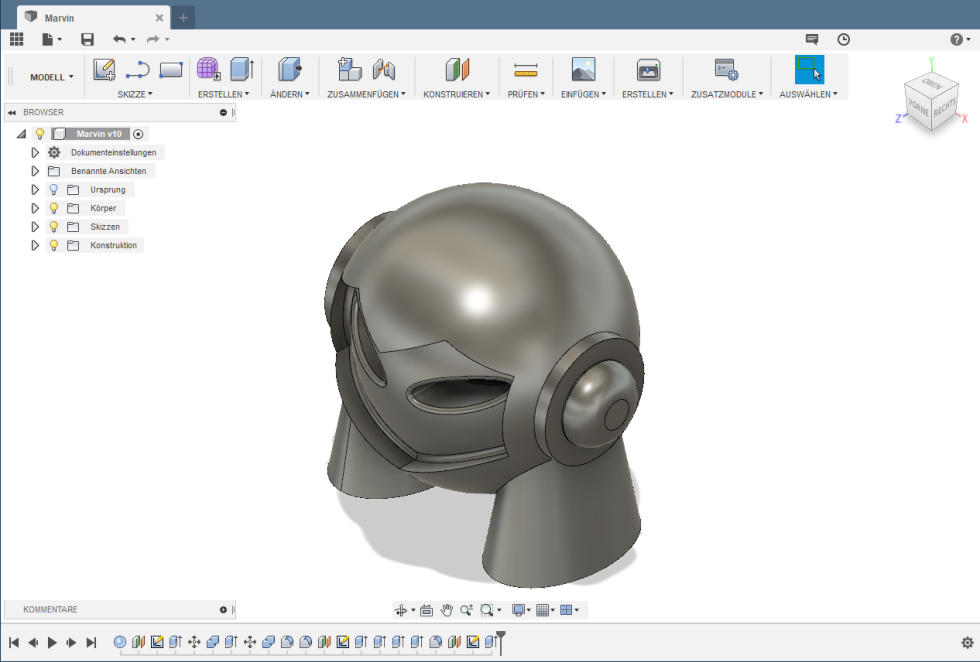Viewport: 980px width, 662px height.
Task: Click the insert image icon above EINFÜGEN
Action: pyautogui.click(x=583, y=69)
